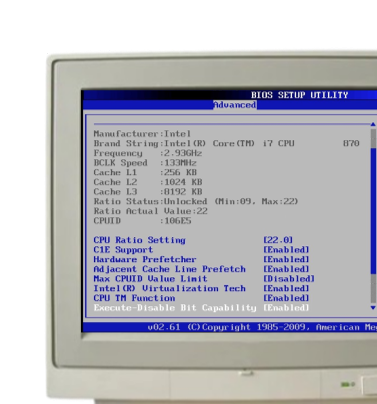Toggle Adjacent Cache Line Prefetch [Enabled] value
This screenshot has width=377, height=404.
click(286, 269)
